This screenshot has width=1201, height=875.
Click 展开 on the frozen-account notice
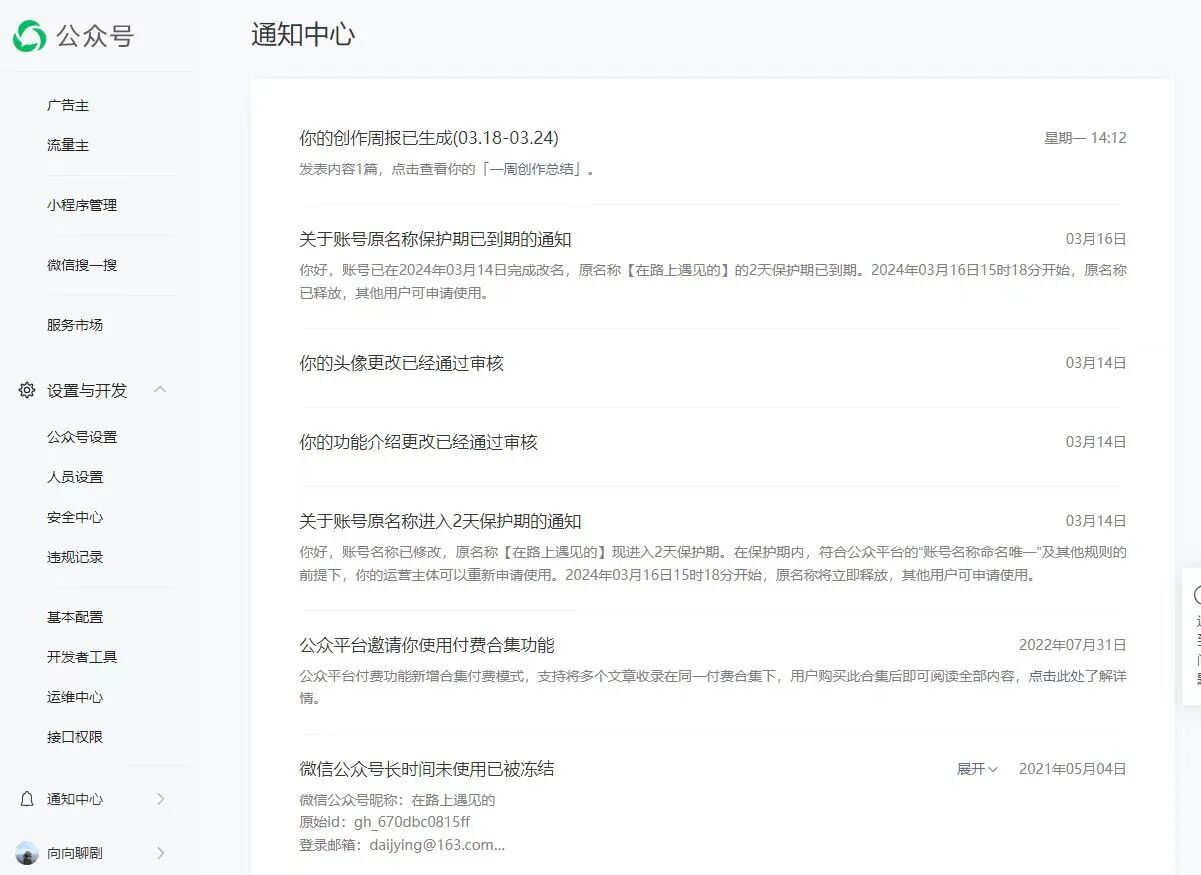pyautogui.click(x=977, y=769)
